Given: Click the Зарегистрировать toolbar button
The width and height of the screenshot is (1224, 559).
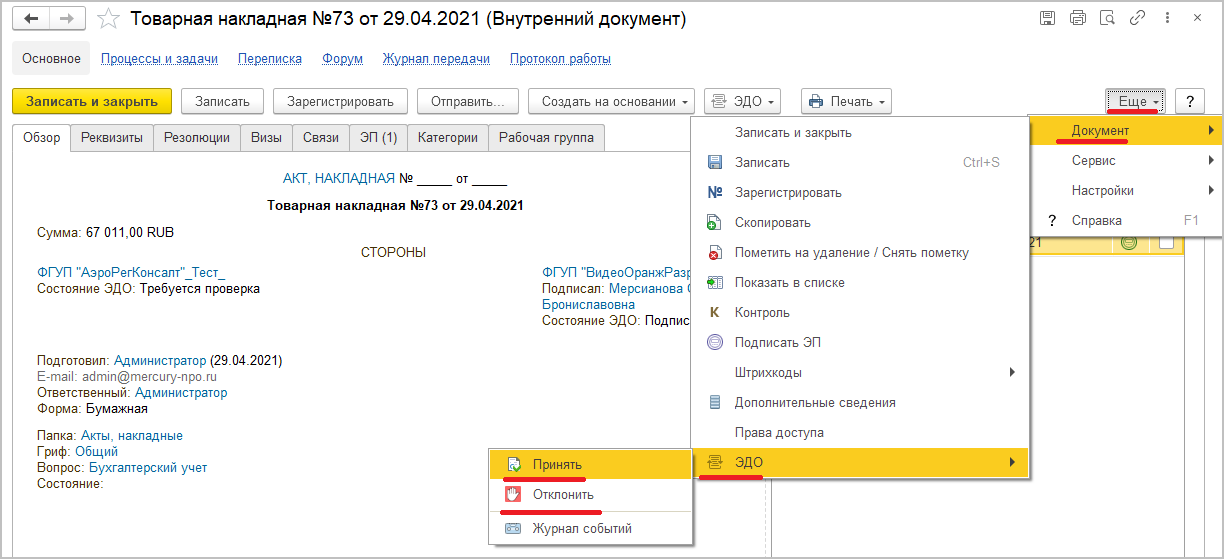Looking at the screenshot, I should click(x=340, y=101).
